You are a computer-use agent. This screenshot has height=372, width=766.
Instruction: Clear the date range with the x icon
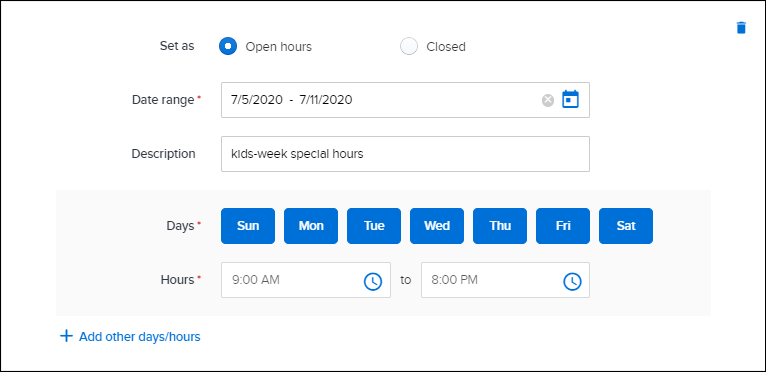548,100
